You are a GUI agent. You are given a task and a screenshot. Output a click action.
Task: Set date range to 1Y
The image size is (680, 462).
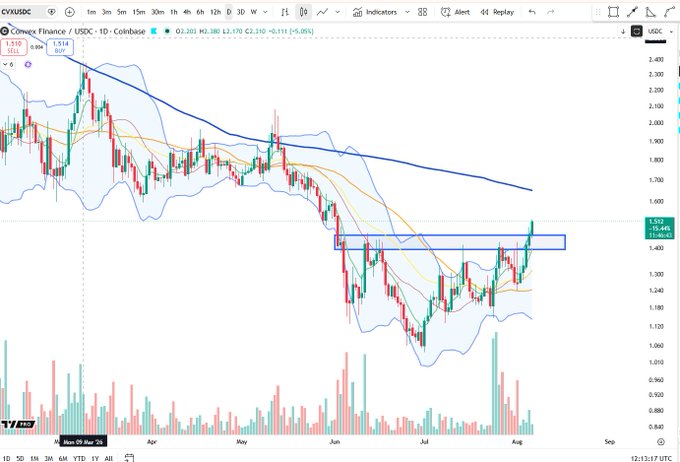[x=95, y=458]
